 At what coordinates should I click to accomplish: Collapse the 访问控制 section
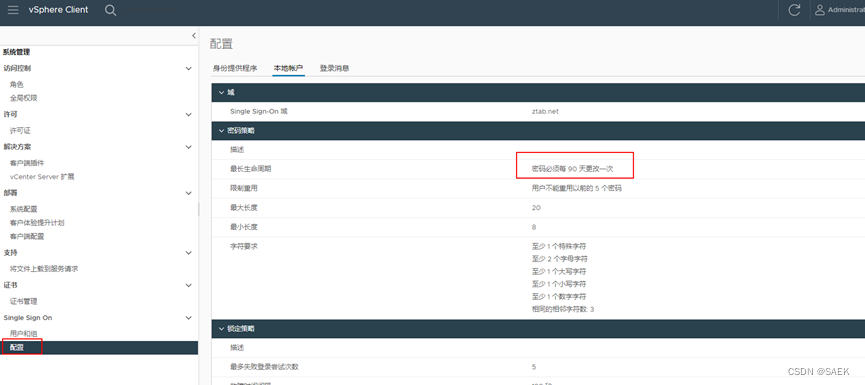coord(189,69)
